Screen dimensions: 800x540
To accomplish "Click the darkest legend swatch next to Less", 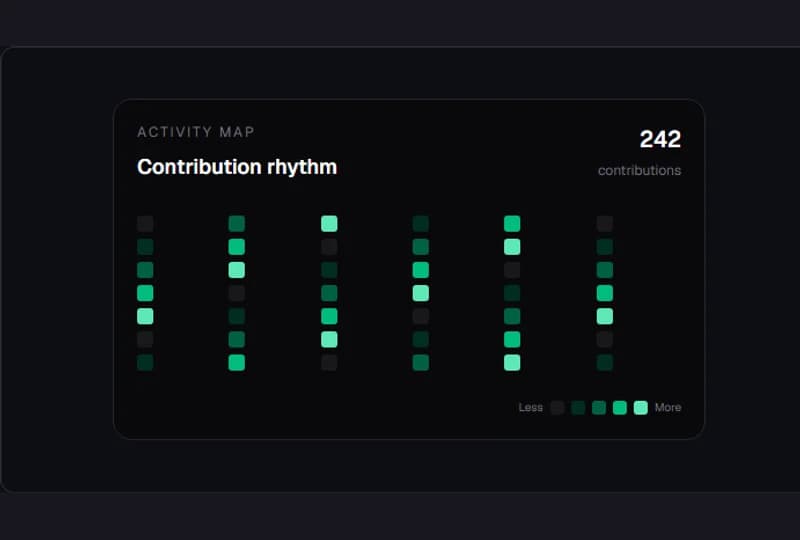I will [557, 407].
